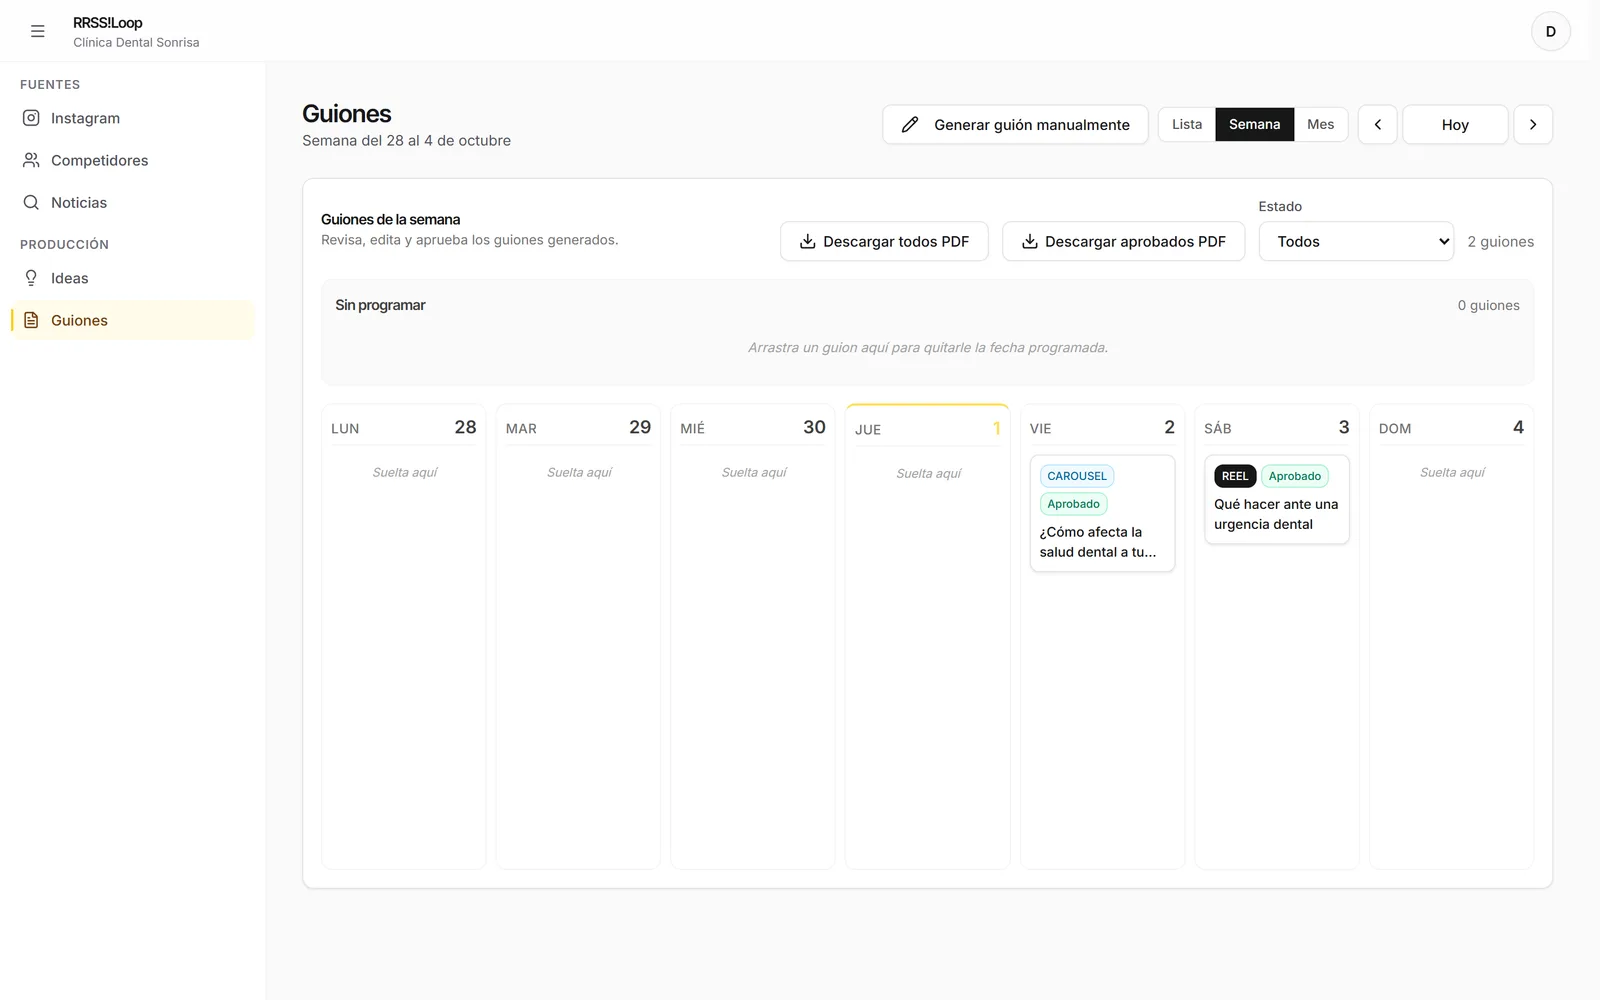Click Aprobado badge on the reel card
Image resolution: width=1600 pixels, height=1000 pixels.
coord(1294,476)
